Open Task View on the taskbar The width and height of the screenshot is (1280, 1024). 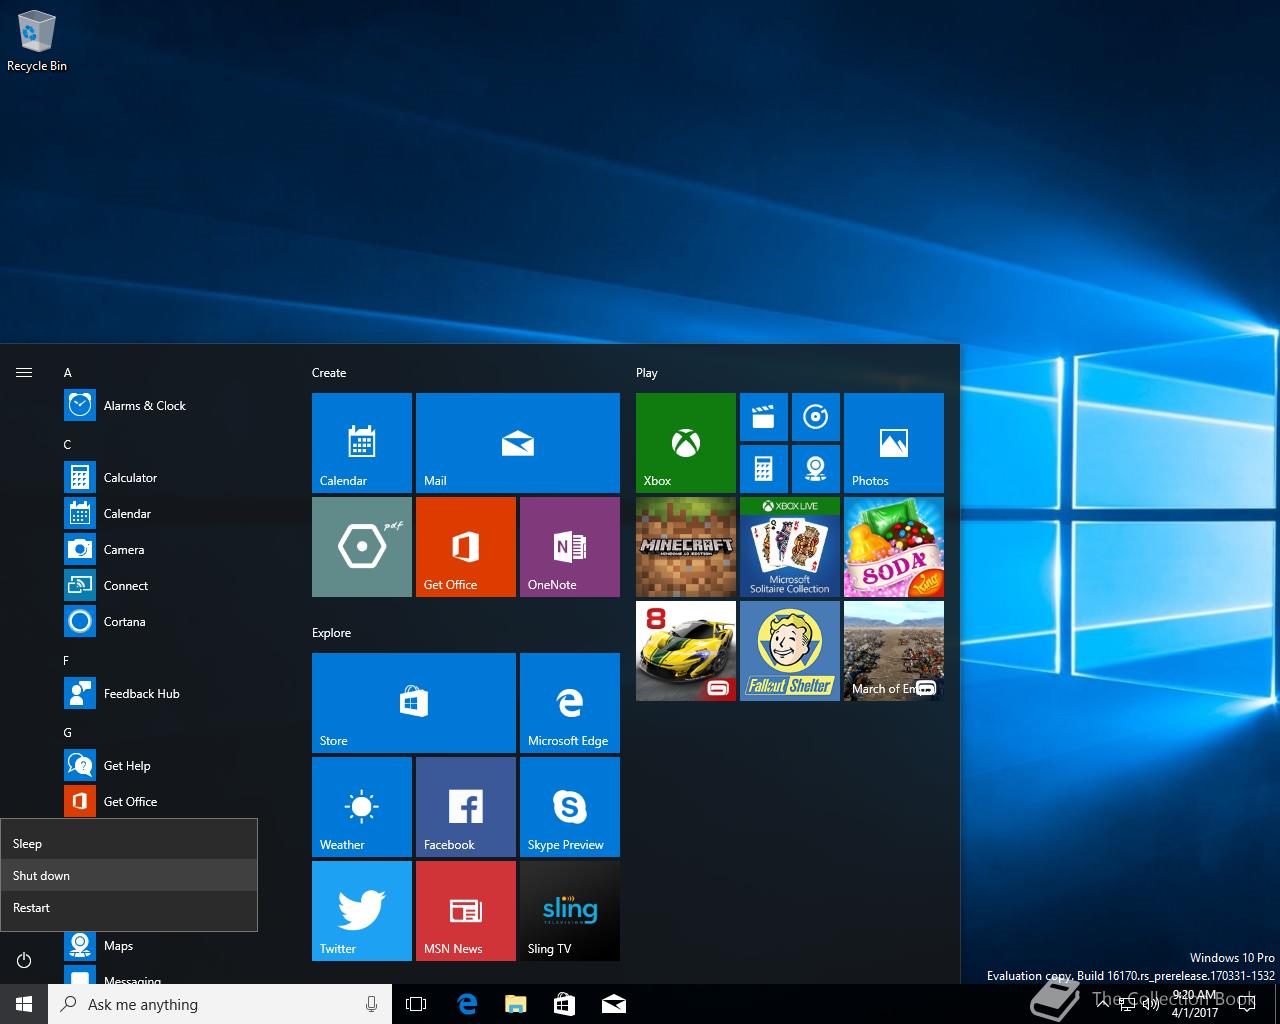point(416,1004)
